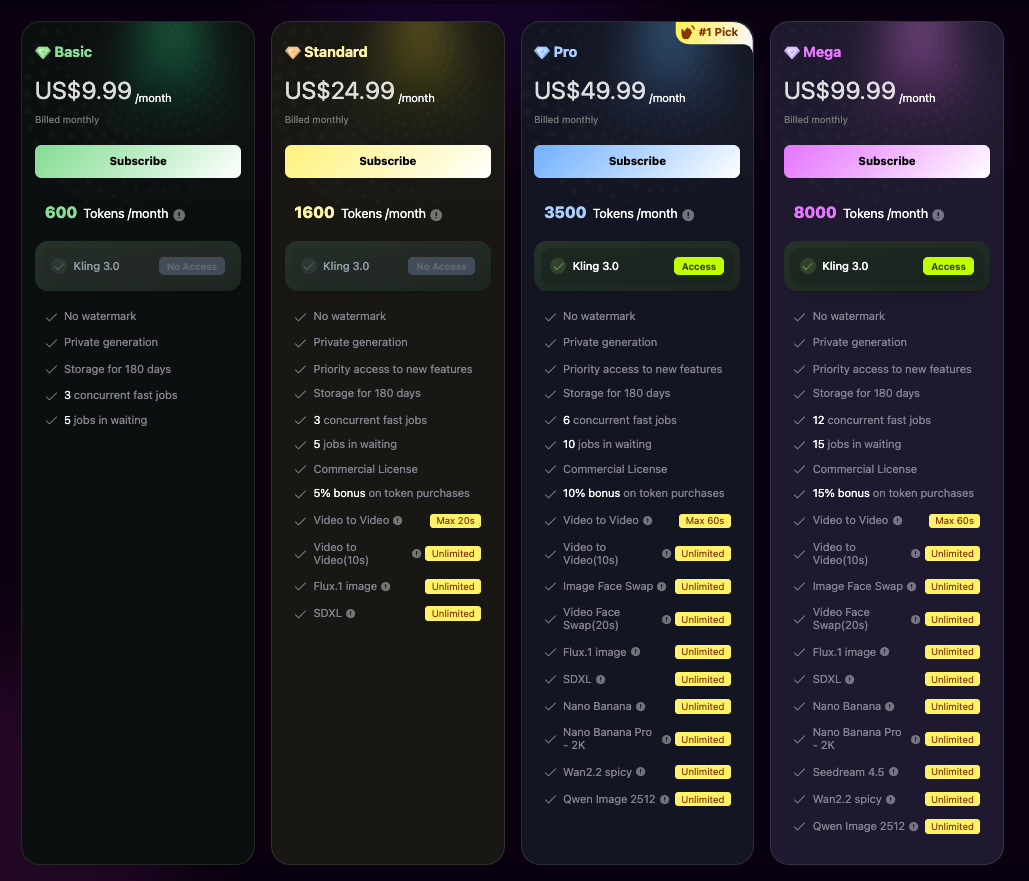The height and width of the screenshot is (881, 1029).
Task: Click info icon next to 8000 Tokens /month
Action: [937, 215]
